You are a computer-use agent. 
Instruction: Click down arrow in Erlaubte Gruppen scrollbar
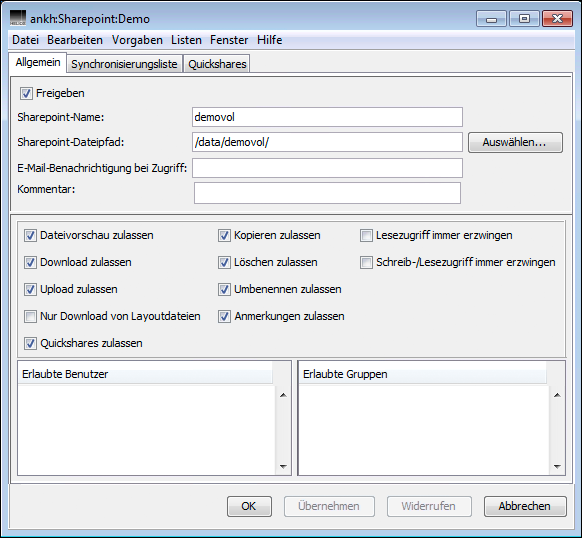pos(557,467)
